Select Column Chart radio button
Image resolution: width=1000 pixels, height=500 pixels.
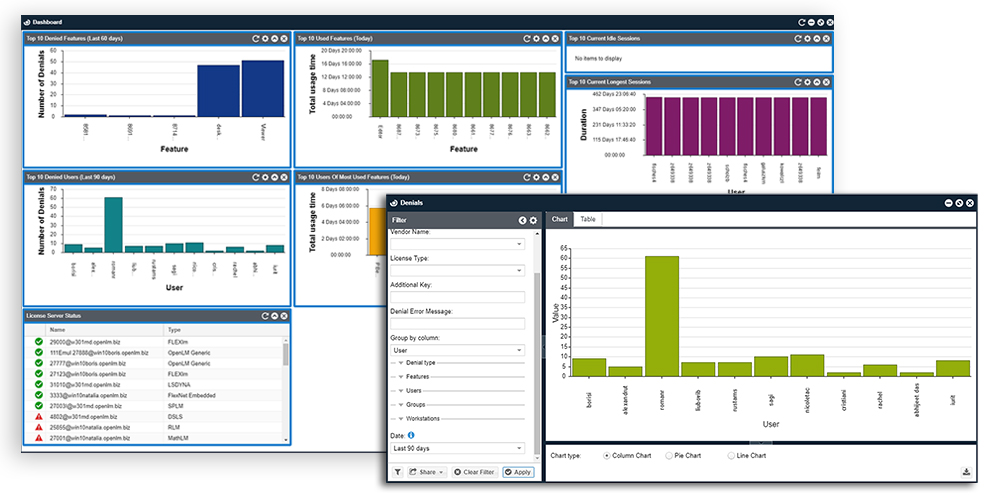click(x=607, y=456)
